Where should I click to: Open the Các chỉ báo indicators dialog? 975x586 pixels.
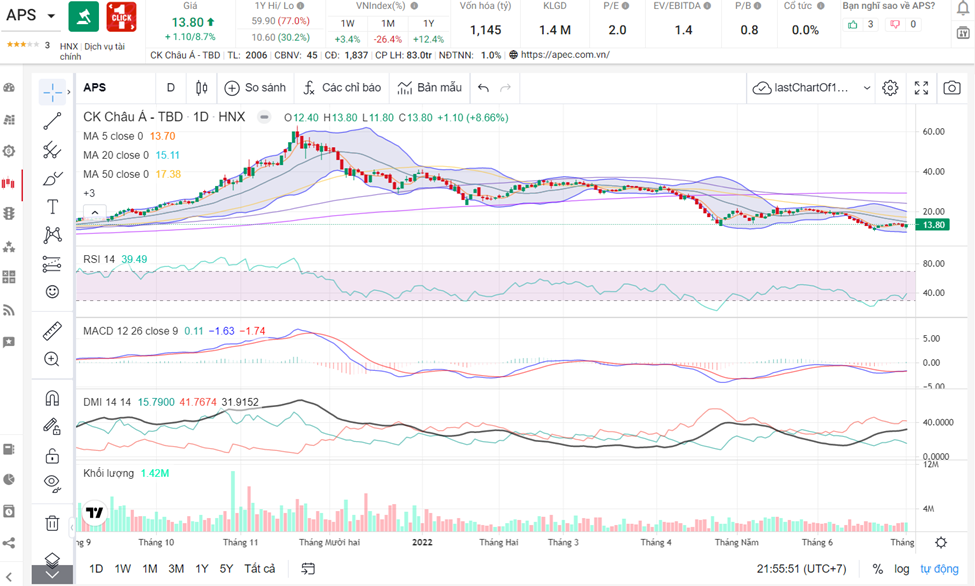tap(343, 88)
